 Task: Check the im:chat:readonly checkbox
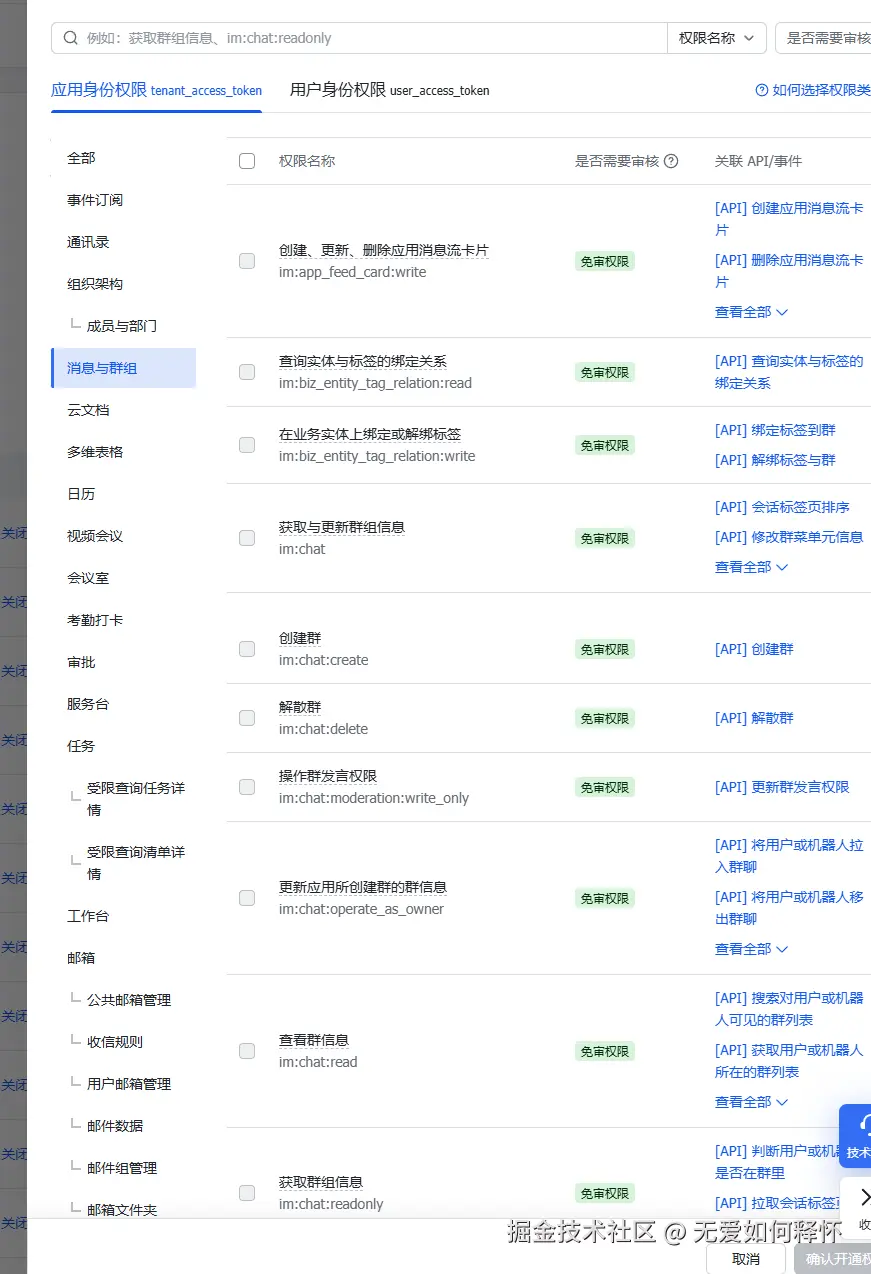click(247, 1193)
